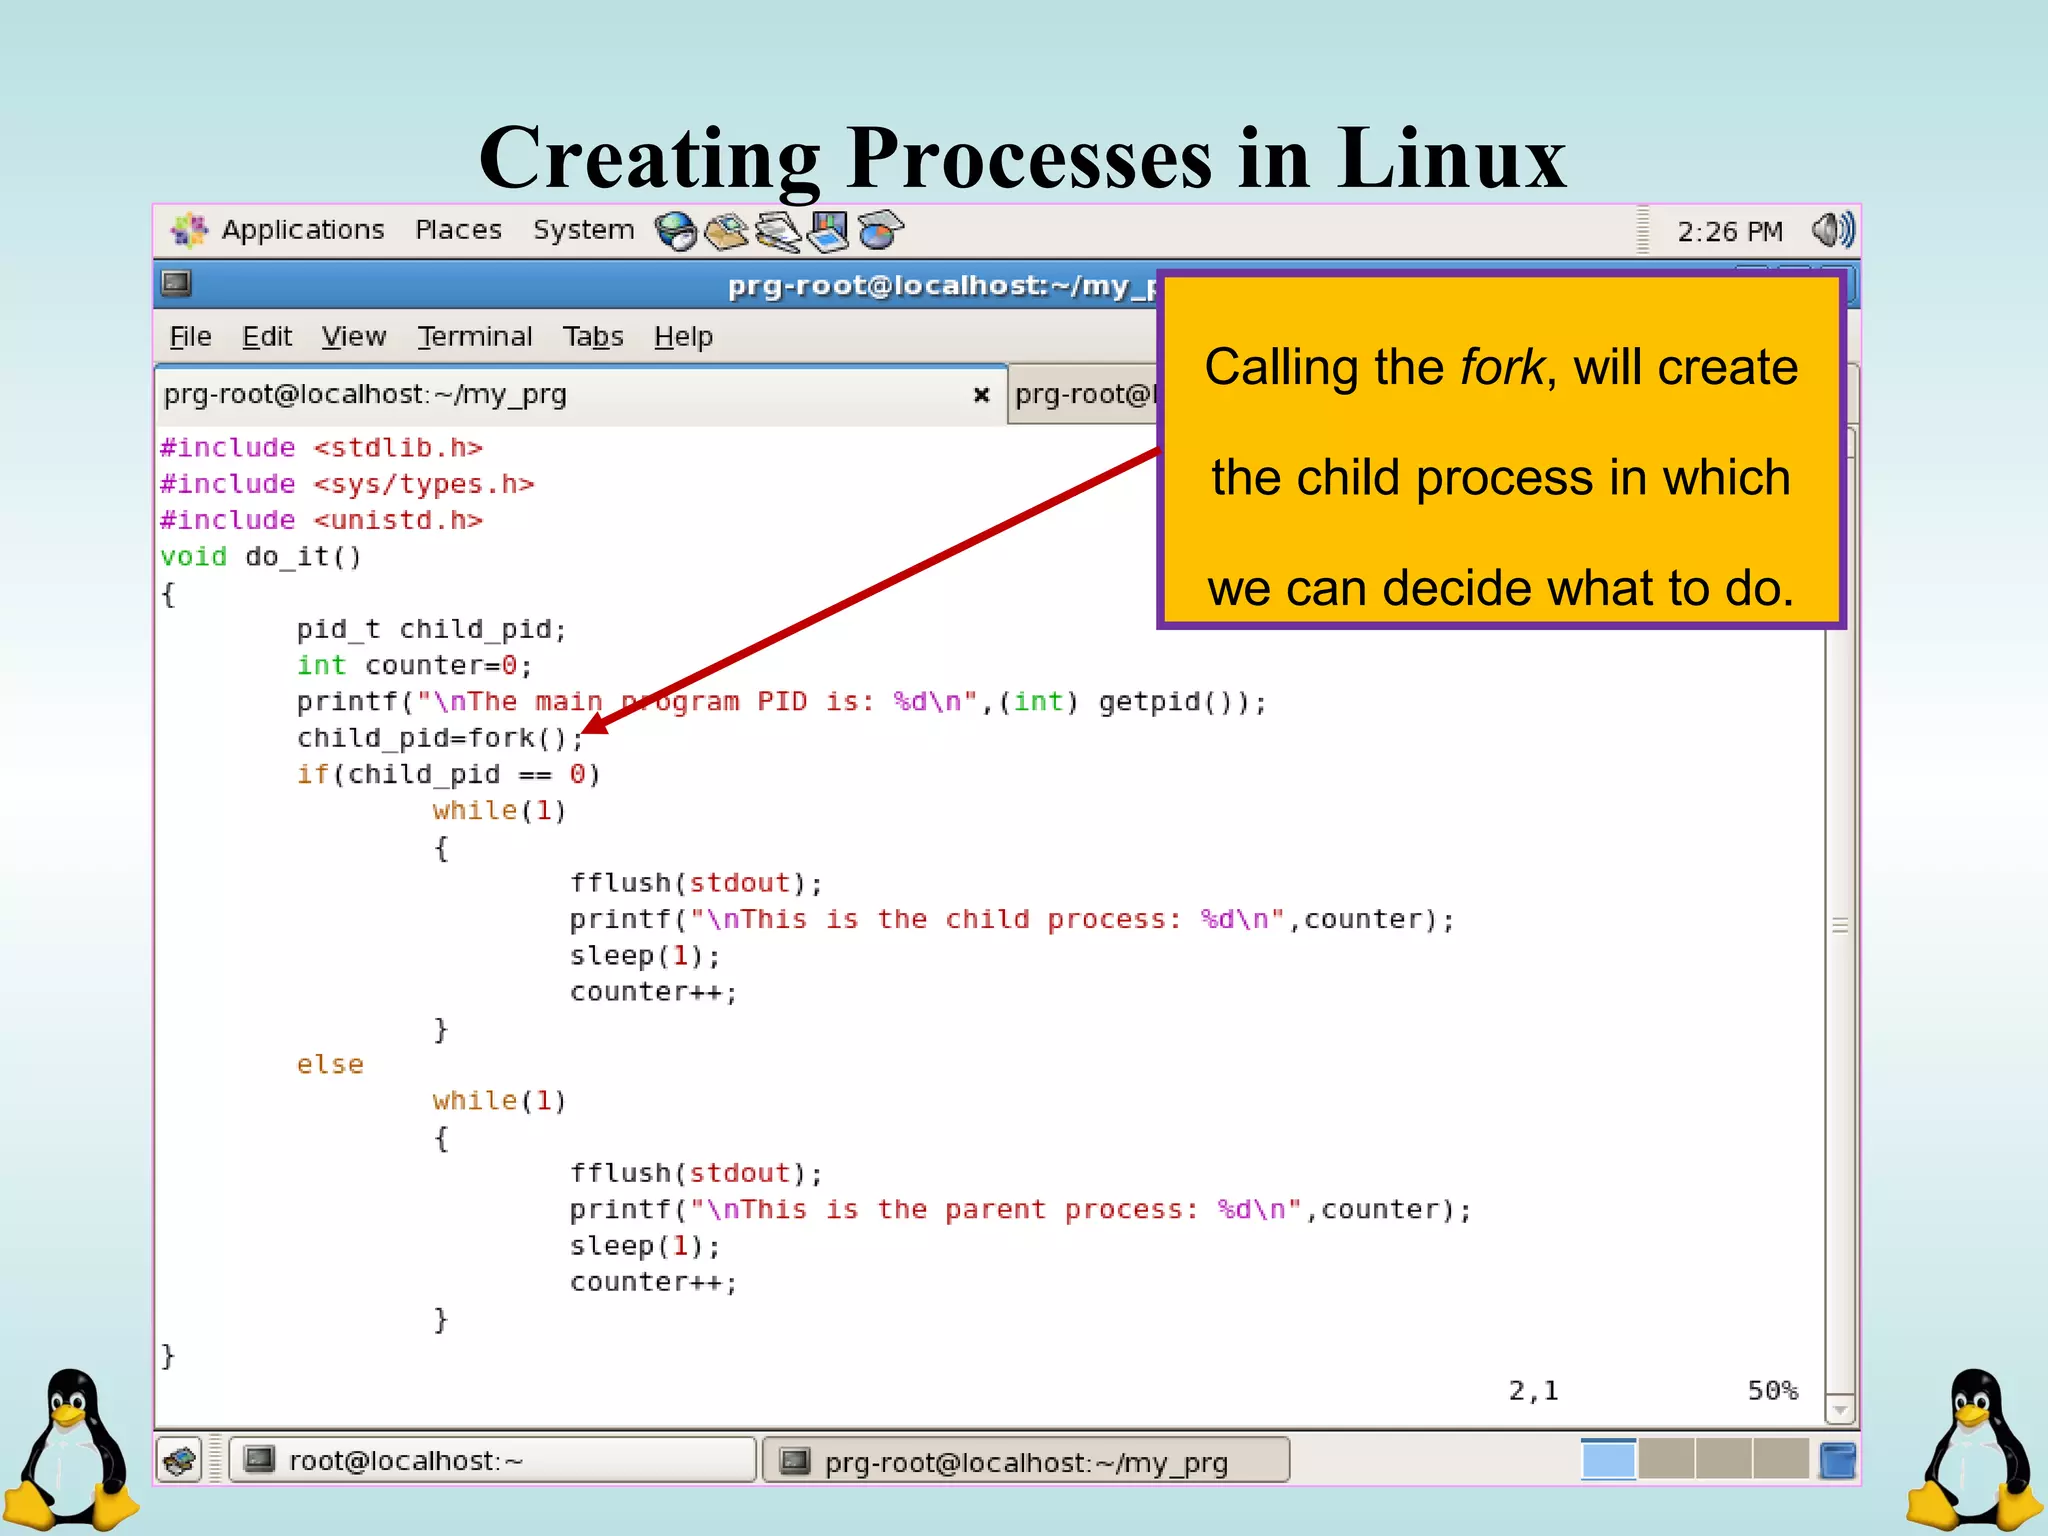This screenshot has height=1536, width=2048.
Task: Open the Places menu
Action: [458, 230]
